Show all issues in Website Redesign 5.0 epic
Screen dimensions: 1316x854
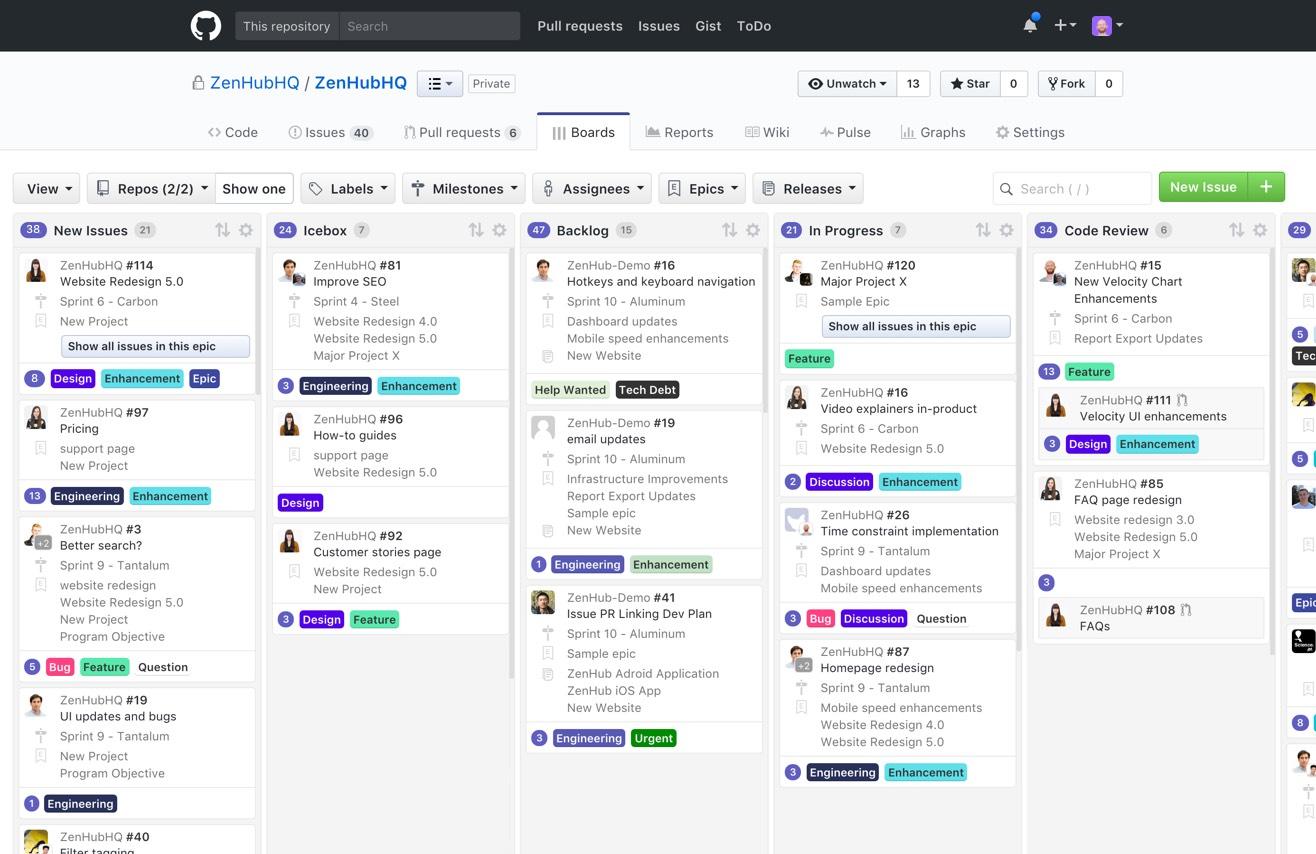click(155, 346)
